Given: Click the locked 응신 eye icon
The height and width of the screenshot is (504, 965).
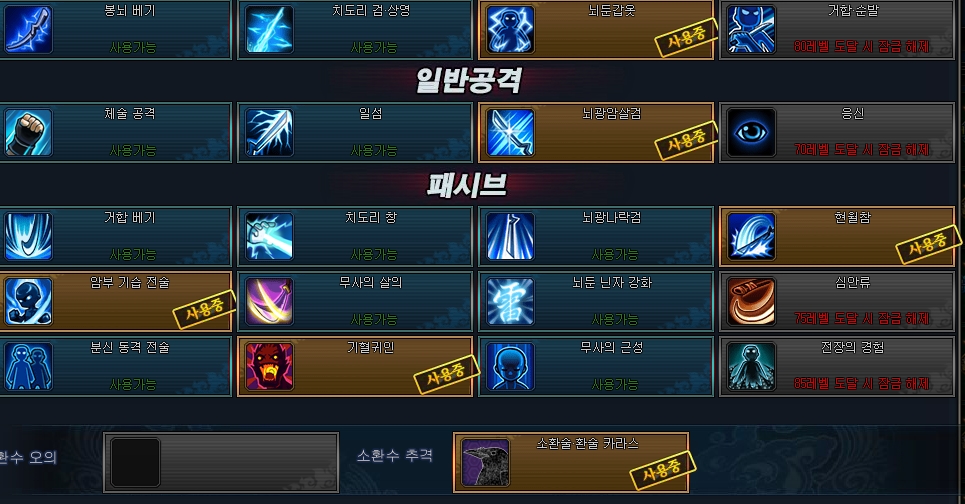Looking at the screenshot, I should point(751,132).
